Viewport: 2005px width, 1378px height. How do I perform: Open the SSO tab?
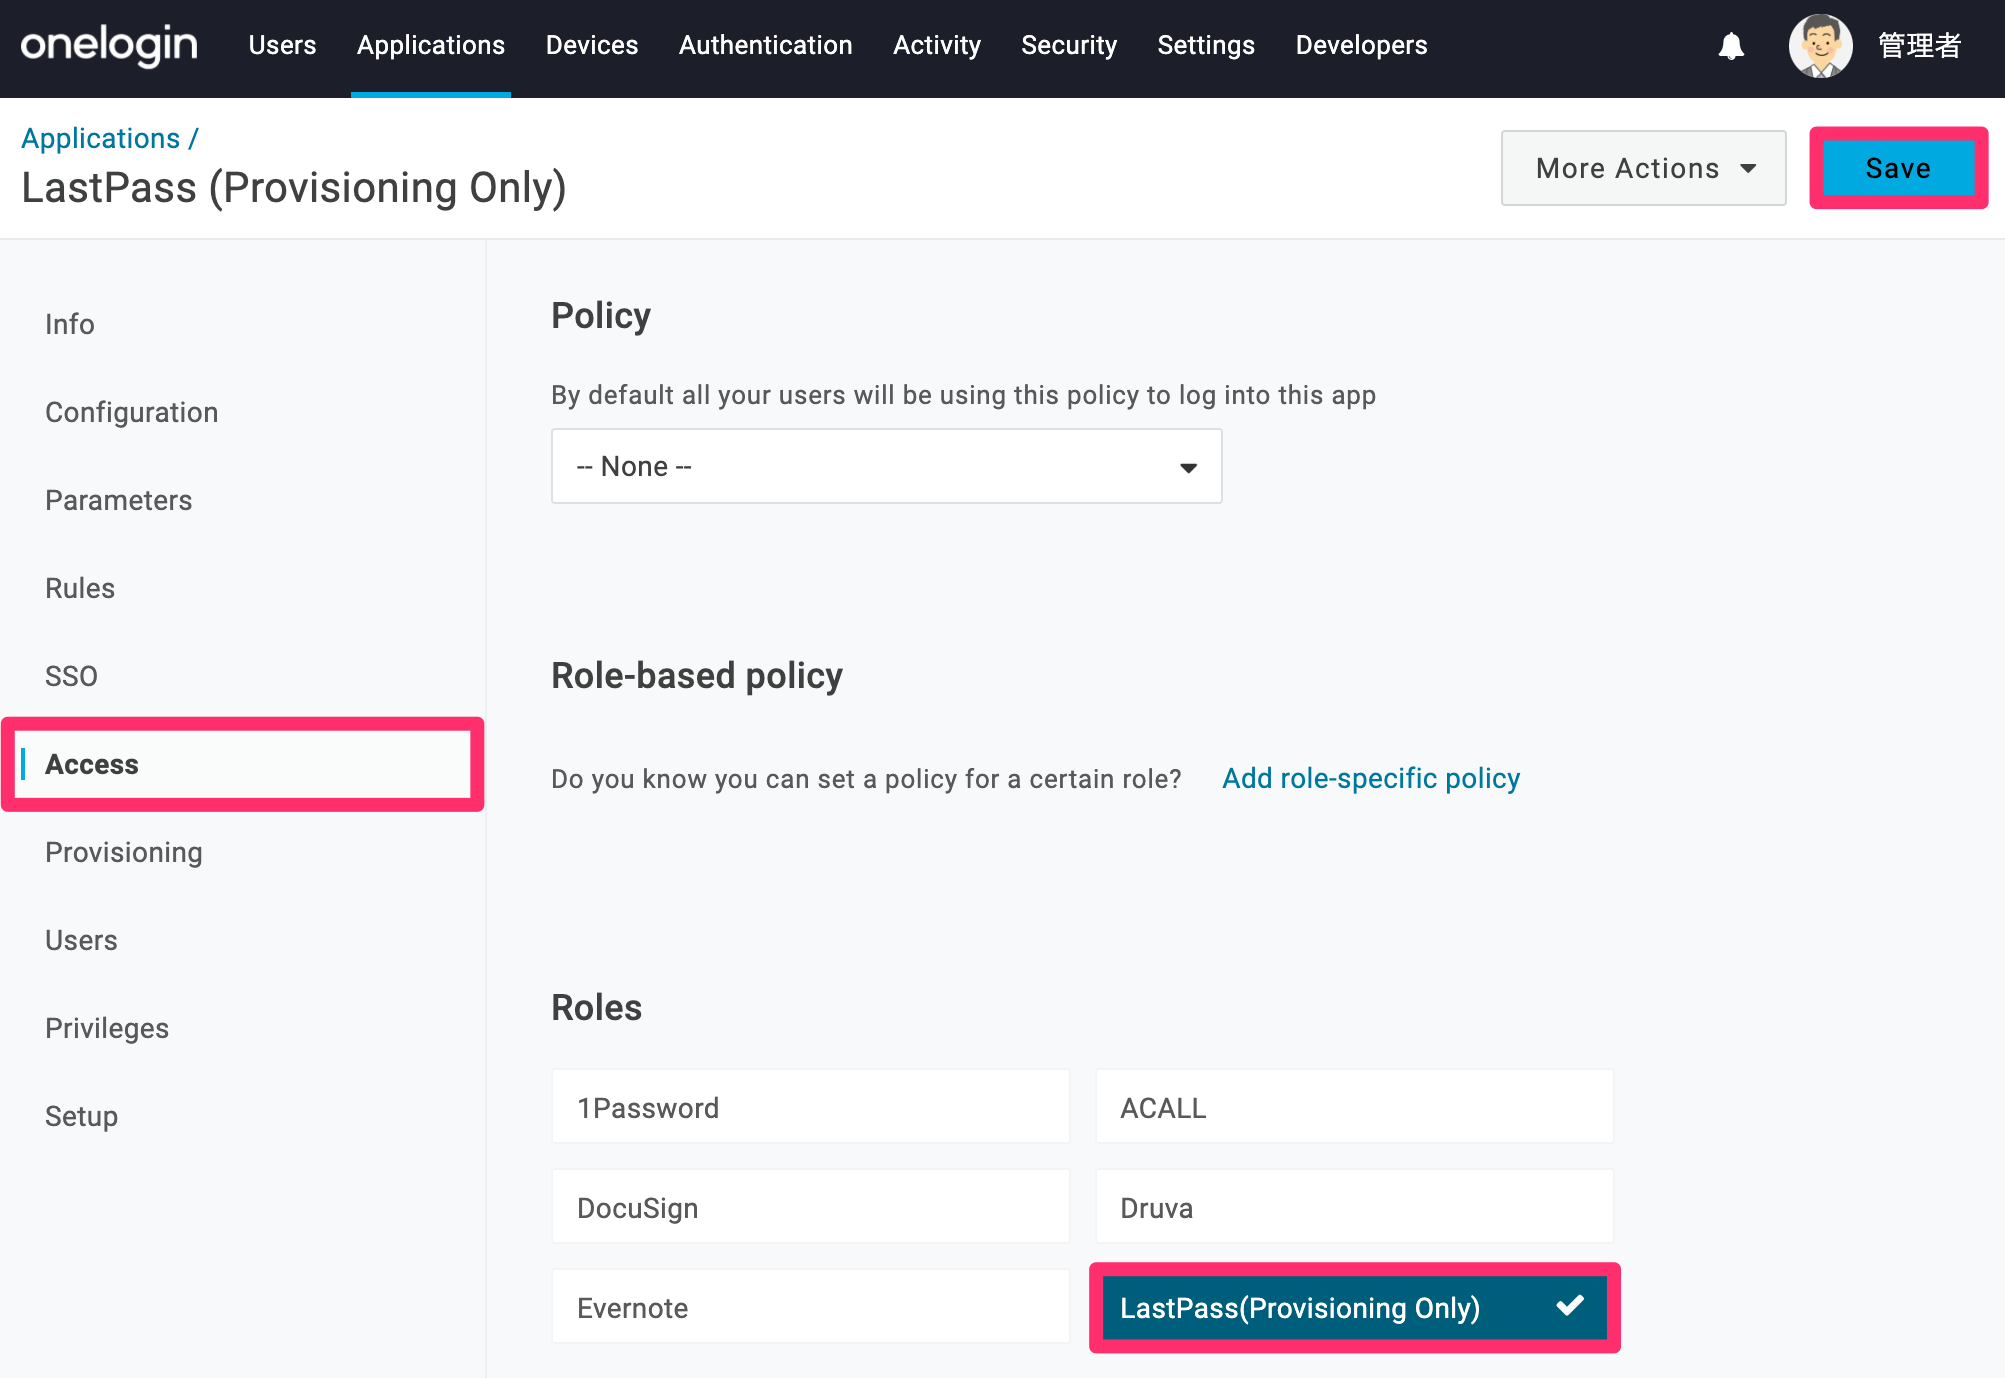(x=71, y=676)
